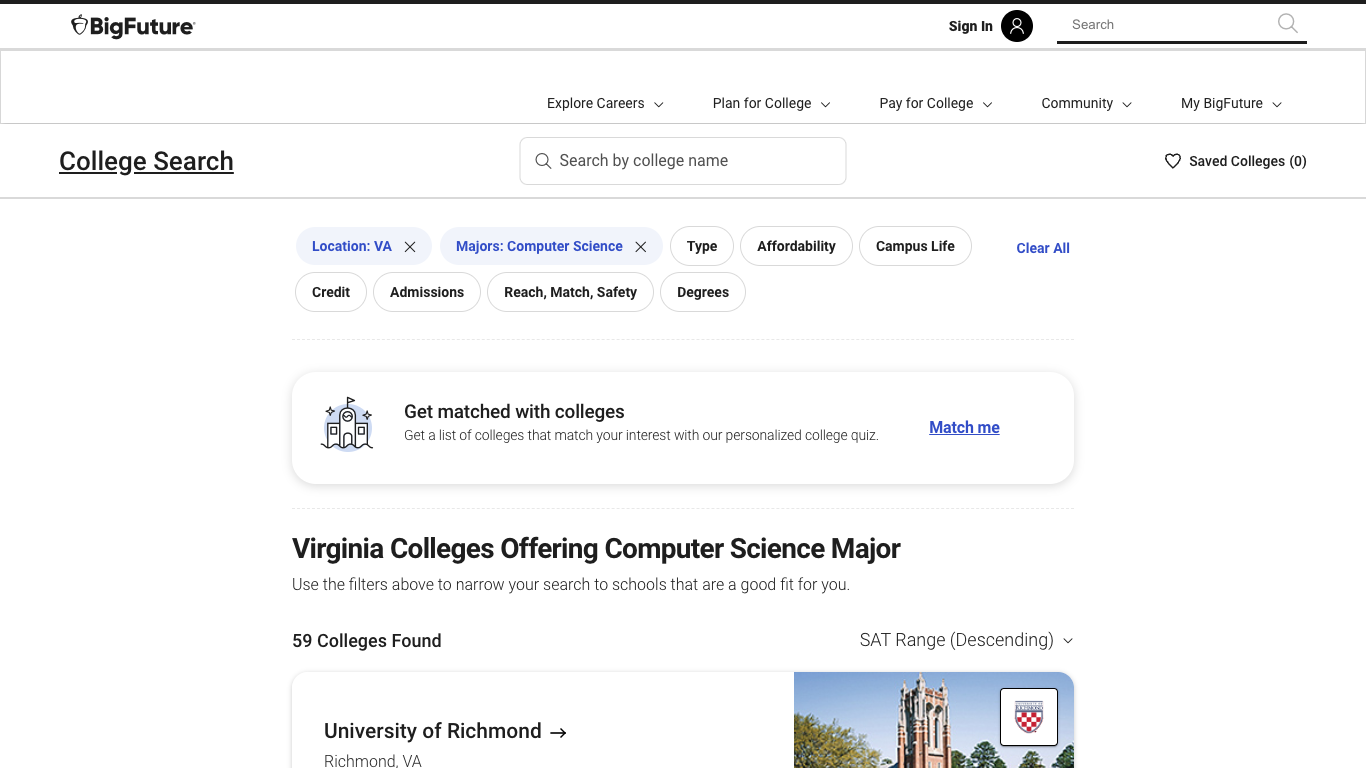
Task: Expand the Explore Careers menu
Action: click(605, 103)
